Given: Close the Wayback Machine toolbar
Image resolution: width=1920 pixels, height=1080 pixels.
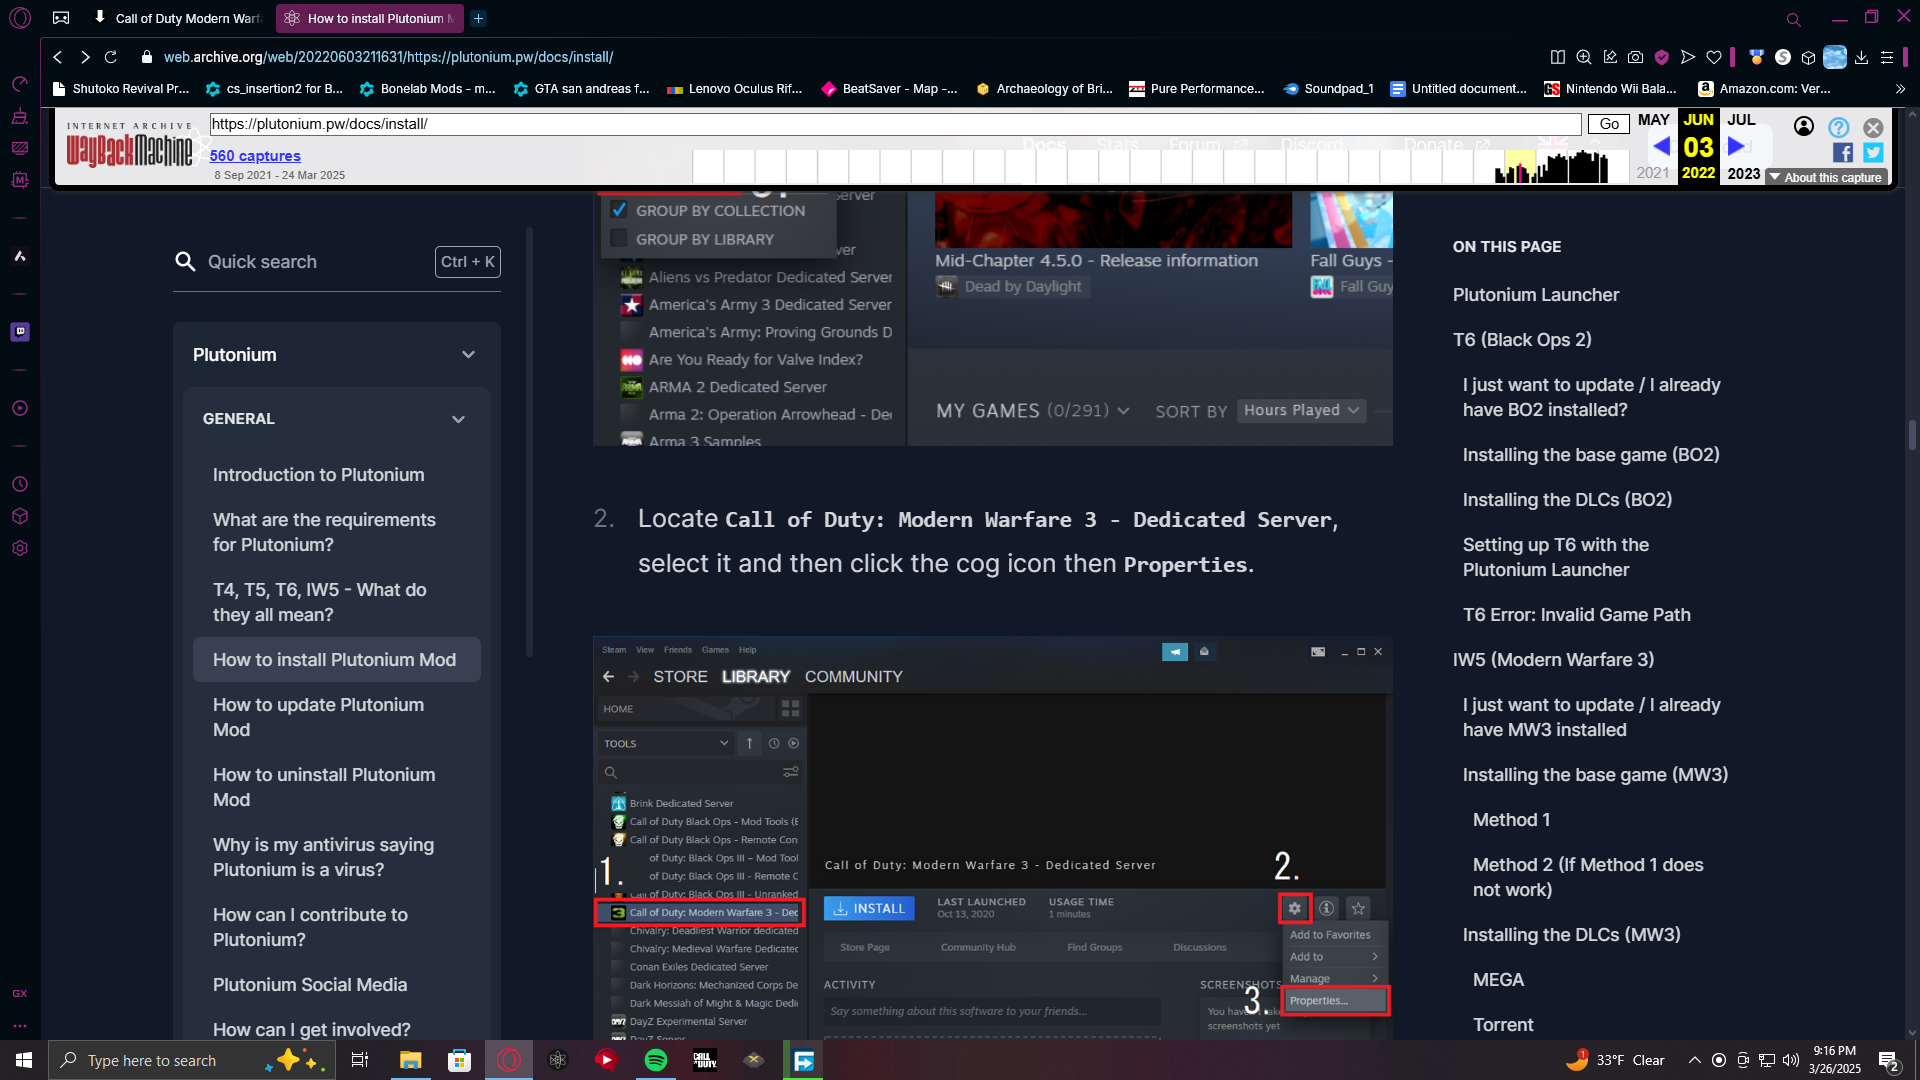Looking at the screenshot, I should pyautogui.click(x=1873, y=127).
